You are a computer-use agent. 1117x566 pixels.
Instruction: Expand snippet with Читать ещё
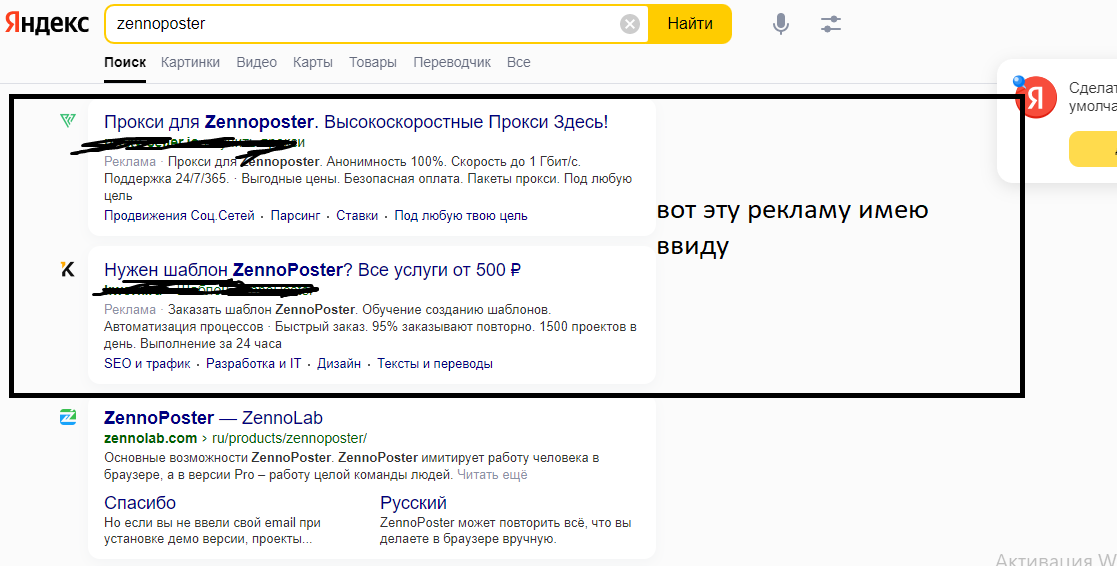point(492,475)
